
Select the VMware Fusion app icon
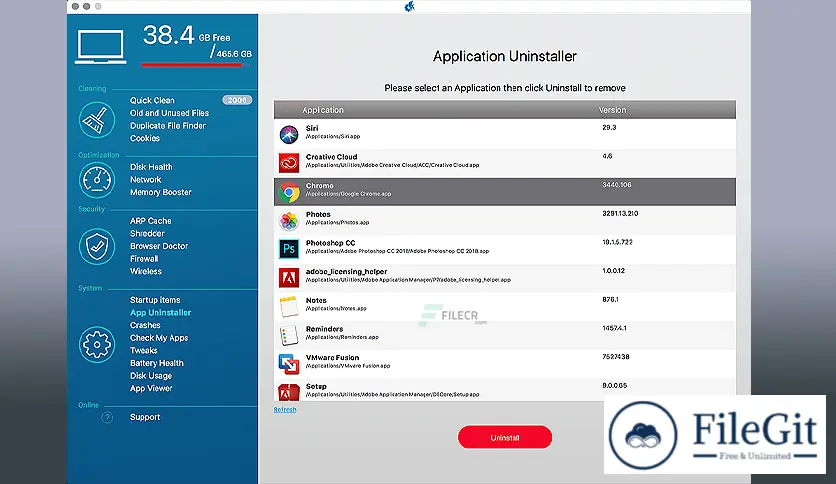pyautogui.click(x=289, y=364)
